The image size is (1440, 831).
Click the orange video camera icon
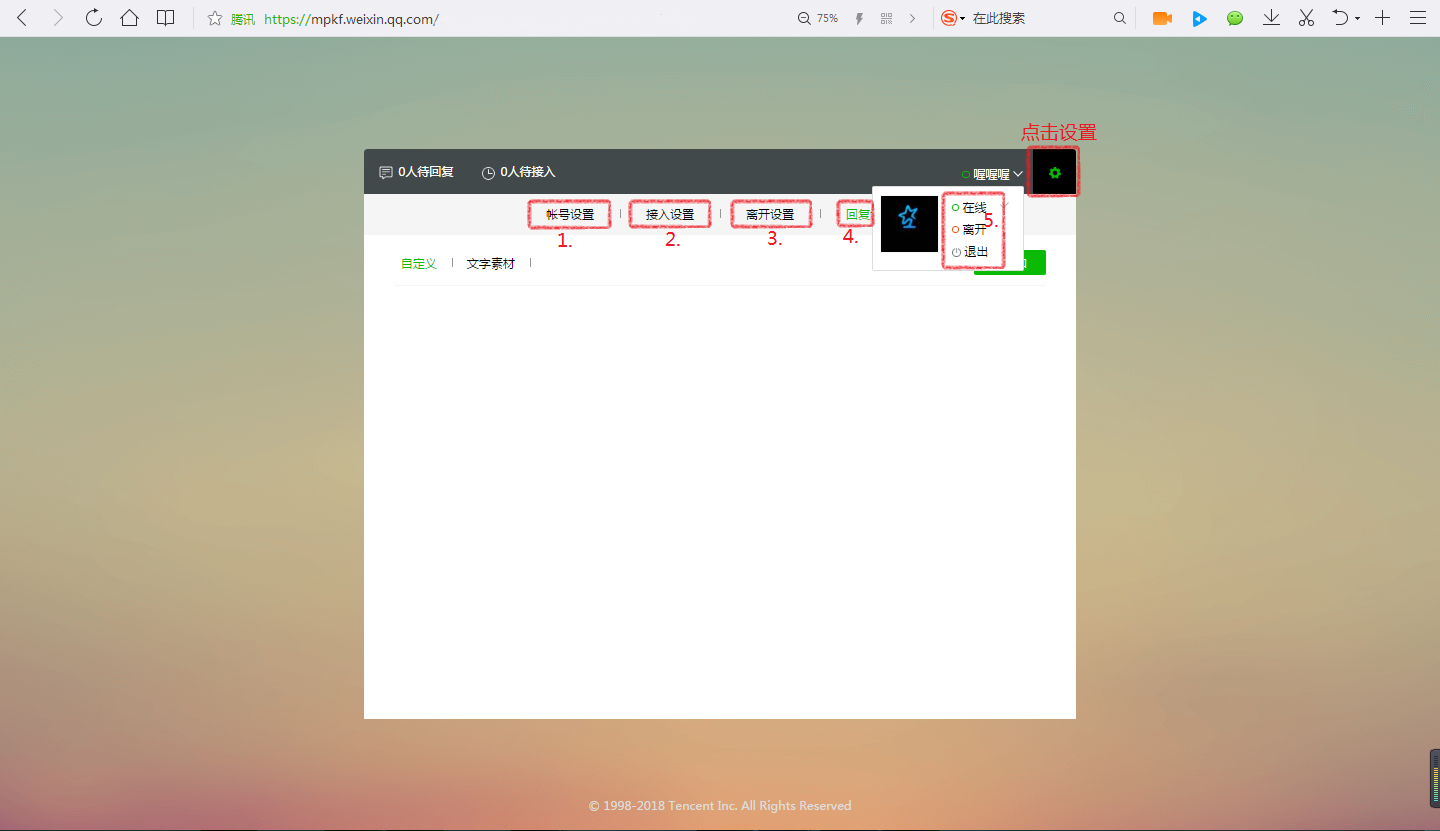1161,18
